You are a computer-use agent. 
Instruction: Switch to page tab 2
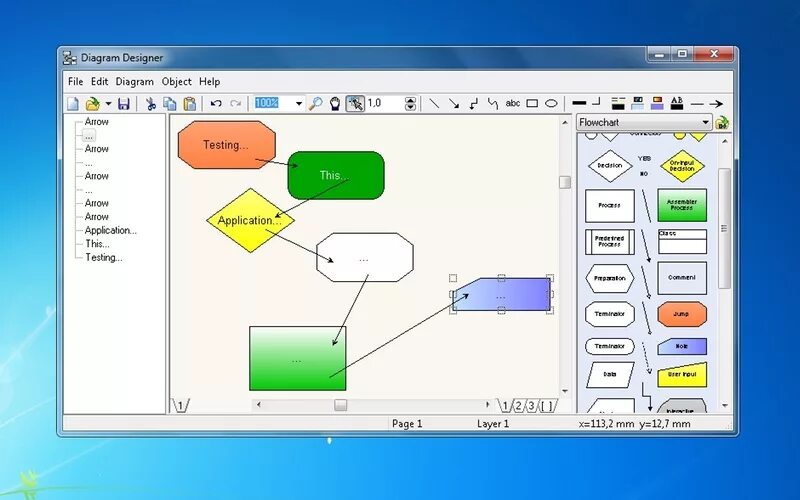pyautogui.click(x=518, y=406)
